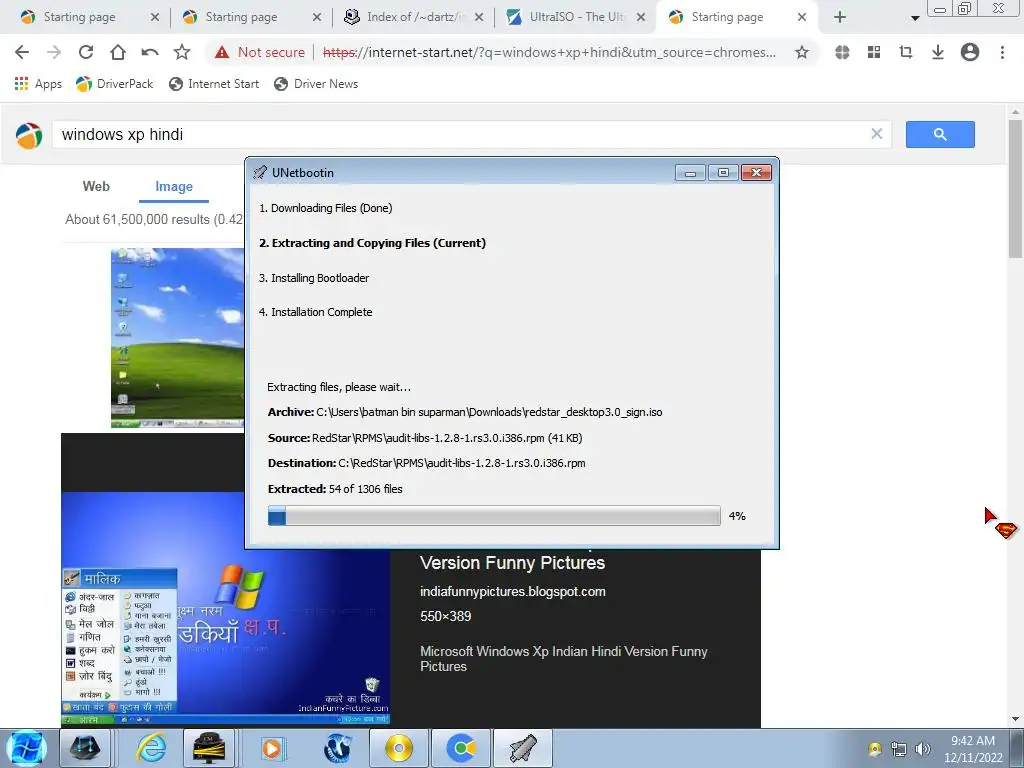
Task: Open the Windows XP Bliss desktop thumbnail
Action: click(177, 338)
